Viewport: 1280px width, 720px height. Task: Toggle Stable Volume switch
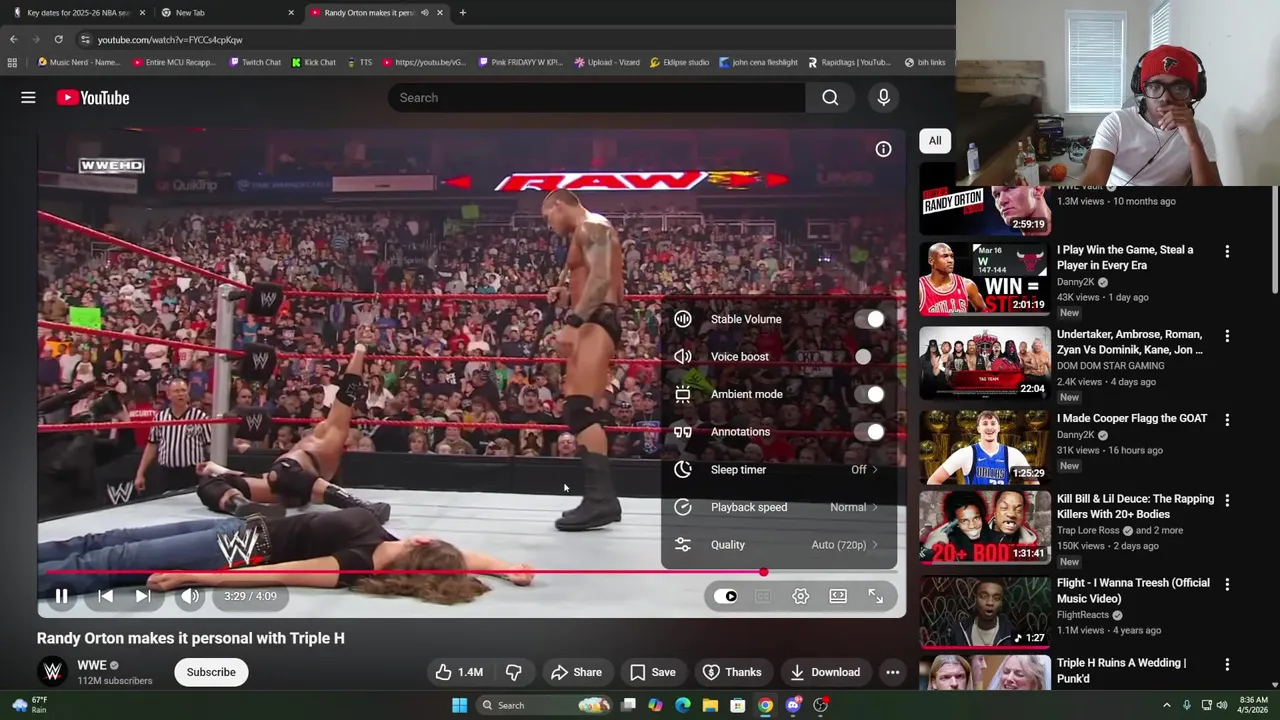tap(869, 319)
